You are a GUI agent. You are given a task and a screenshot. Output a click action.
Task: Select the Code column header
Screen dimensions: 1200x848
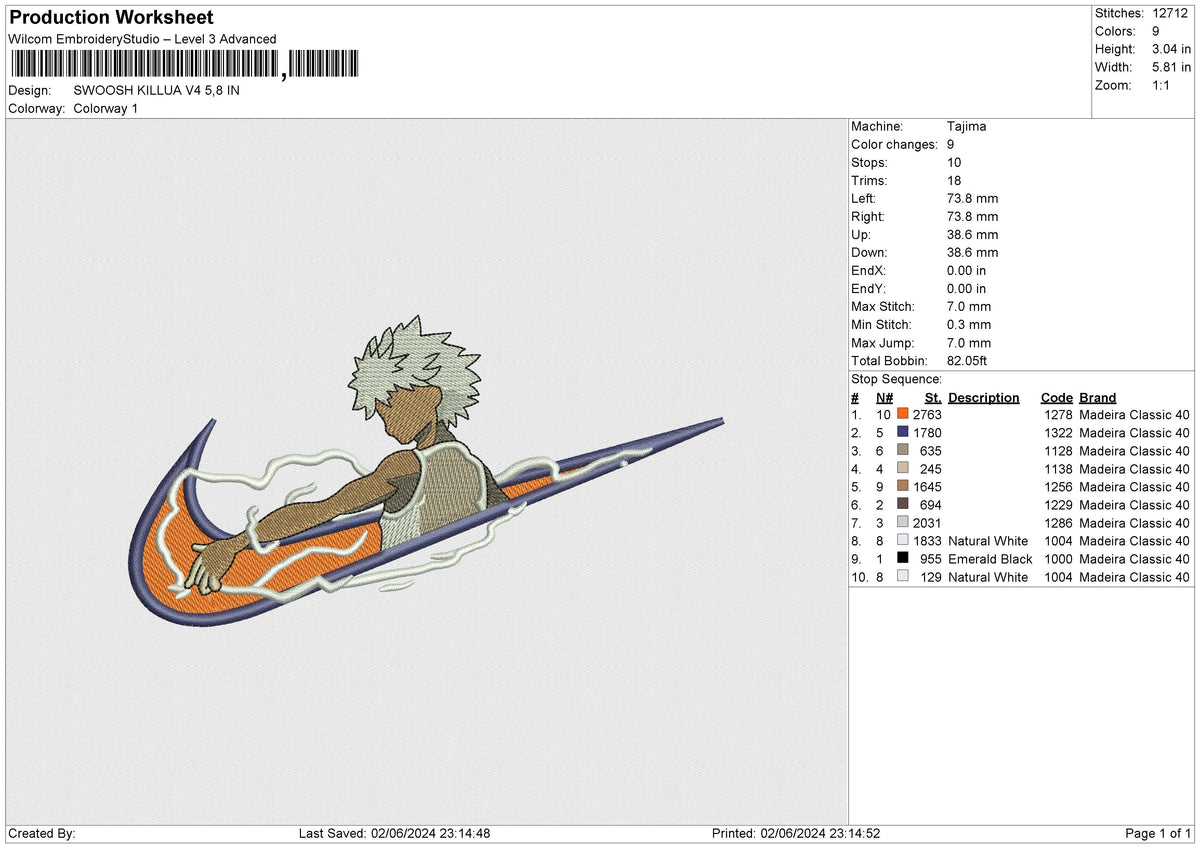click(x=1056, y=397)
